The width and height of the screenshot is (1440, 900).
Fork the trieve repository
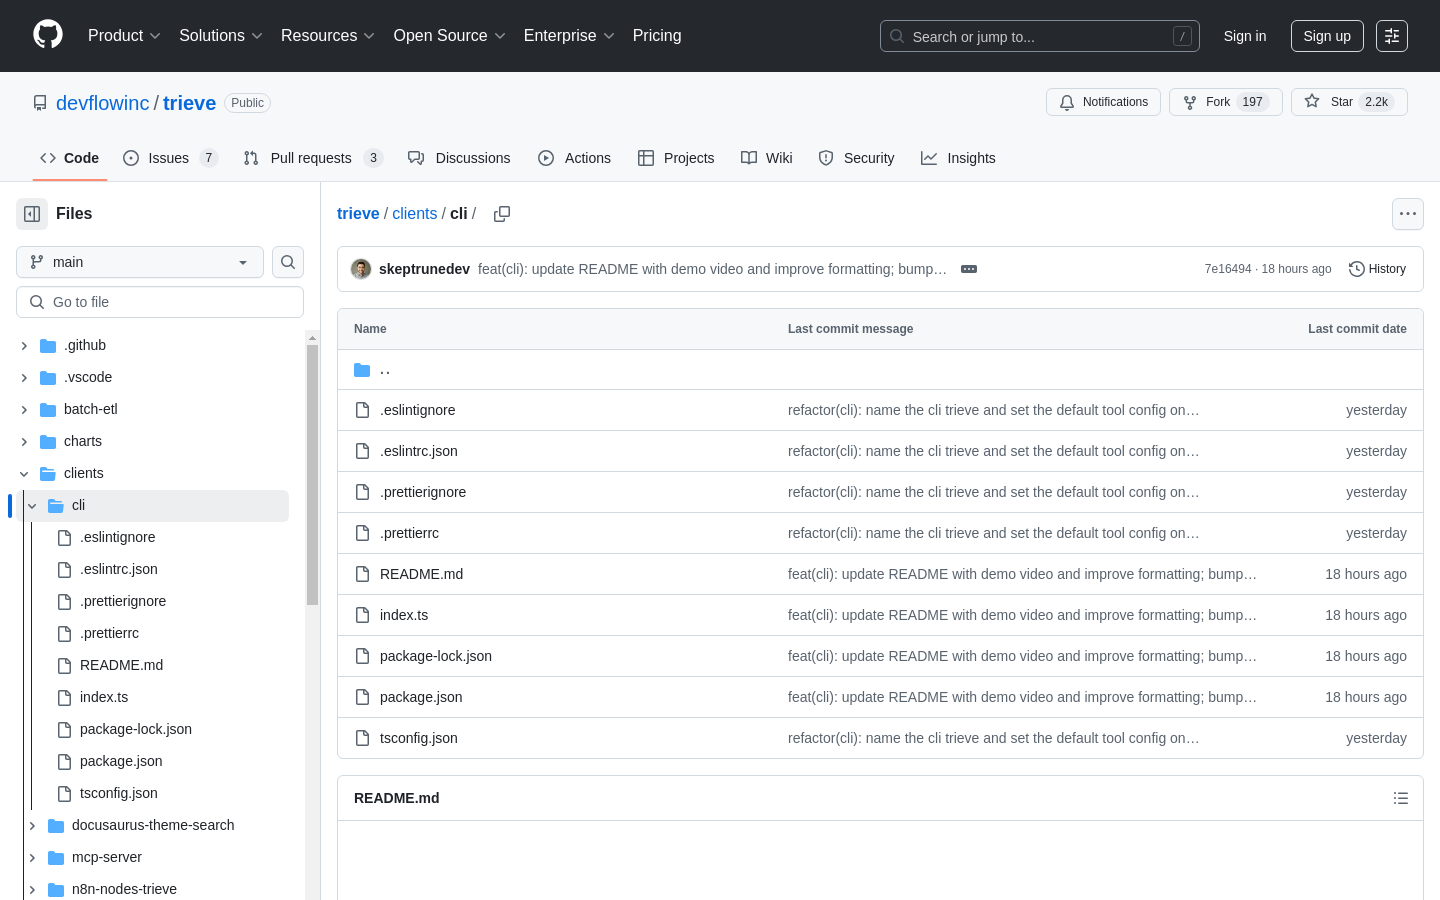tap(1226, 102)
